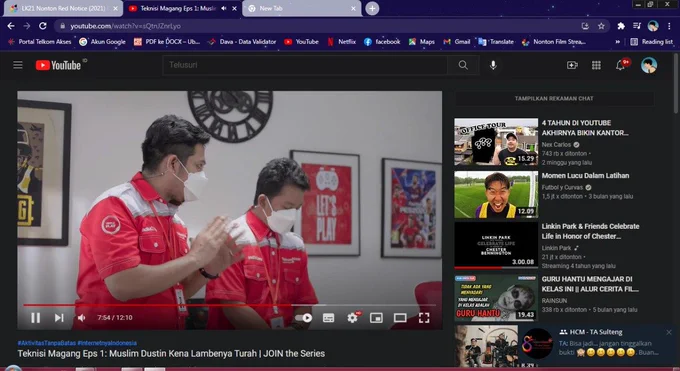Mute the video volume
The width and height of the screenshot is (680, 371).
81,318
